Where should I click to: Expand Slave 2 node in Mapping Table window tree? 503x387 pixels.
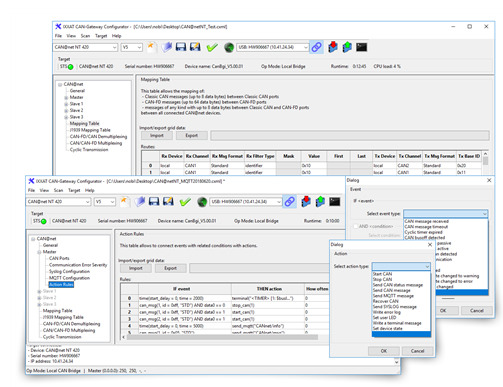66,111
